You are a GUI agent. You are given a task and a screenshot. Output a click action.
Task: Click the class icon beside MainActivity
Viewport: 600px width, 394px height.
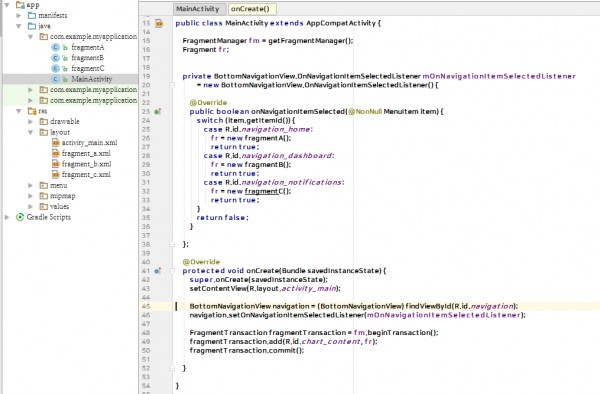55,79
